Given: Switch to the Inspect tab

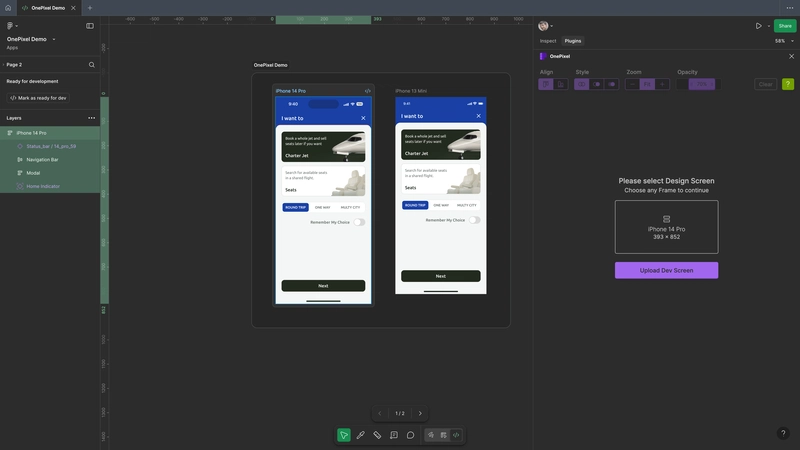Looking at the screenshot, I should point(548,41).
